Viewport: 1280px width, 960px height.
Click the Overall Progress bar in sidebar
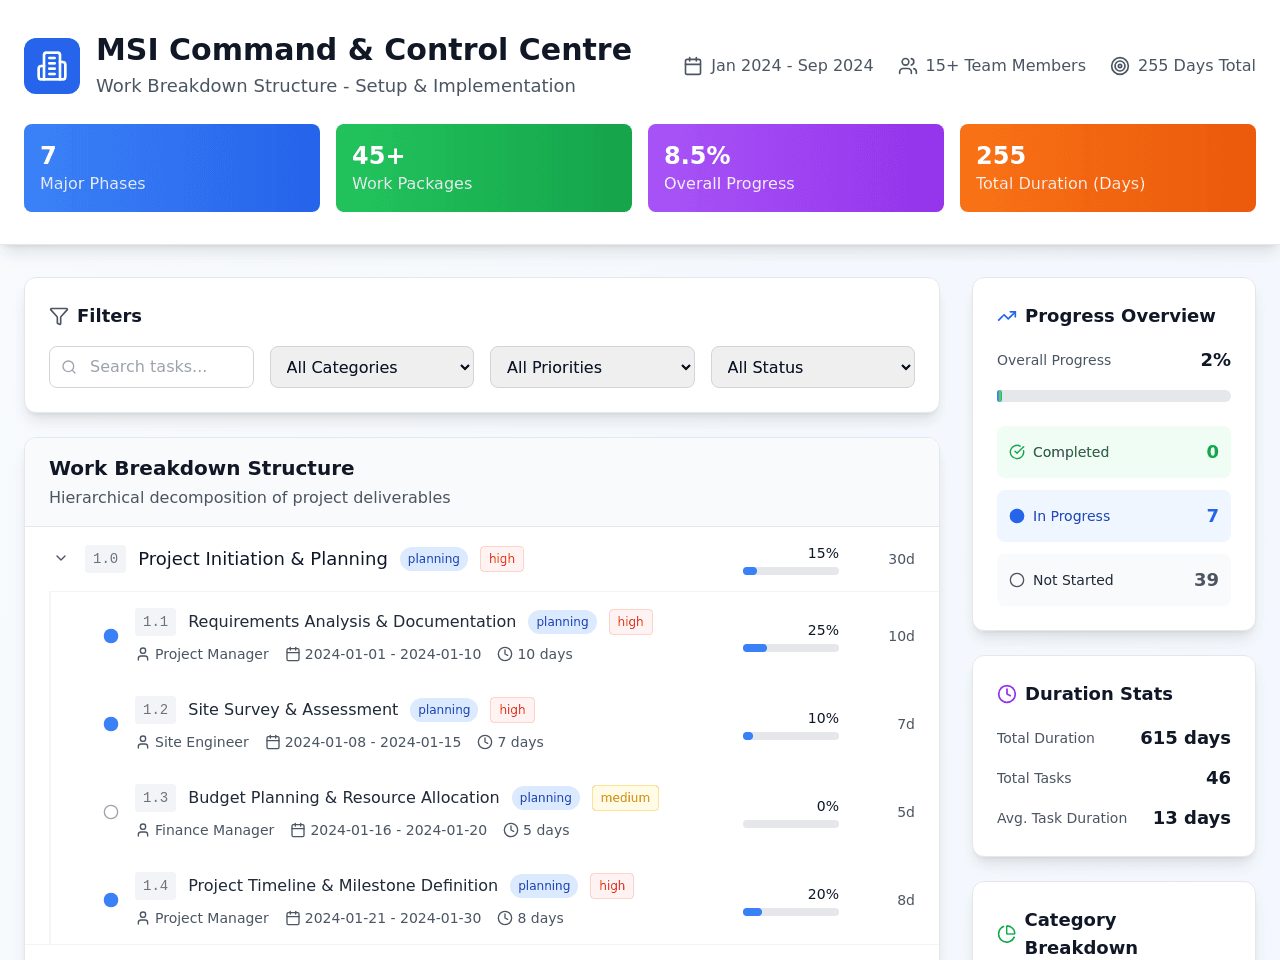click(1114, 396)
